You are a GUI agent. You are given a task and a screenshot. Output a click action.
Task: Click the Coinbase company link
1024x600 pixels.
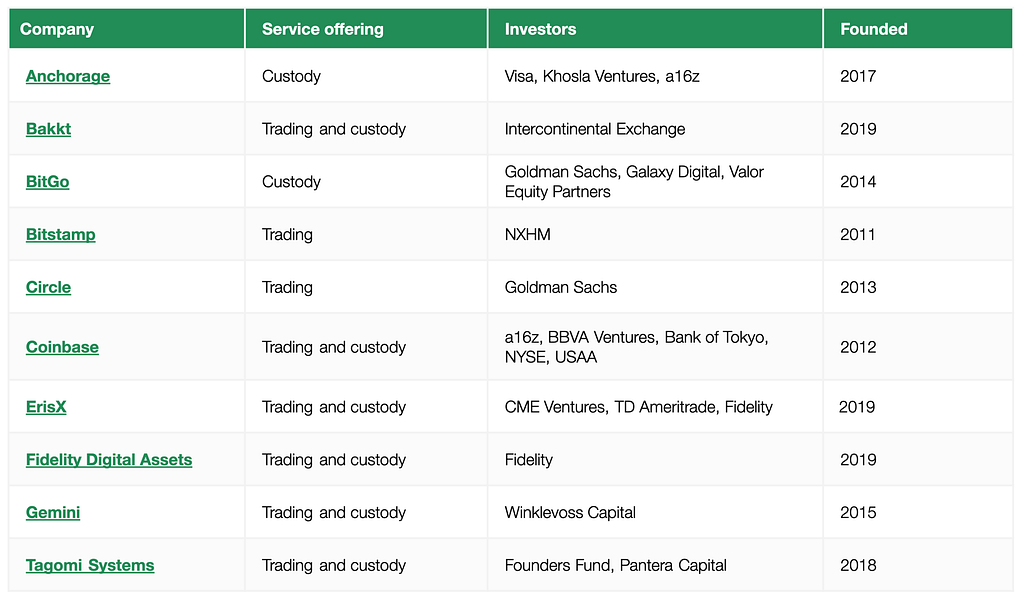(x=62, y=347)
